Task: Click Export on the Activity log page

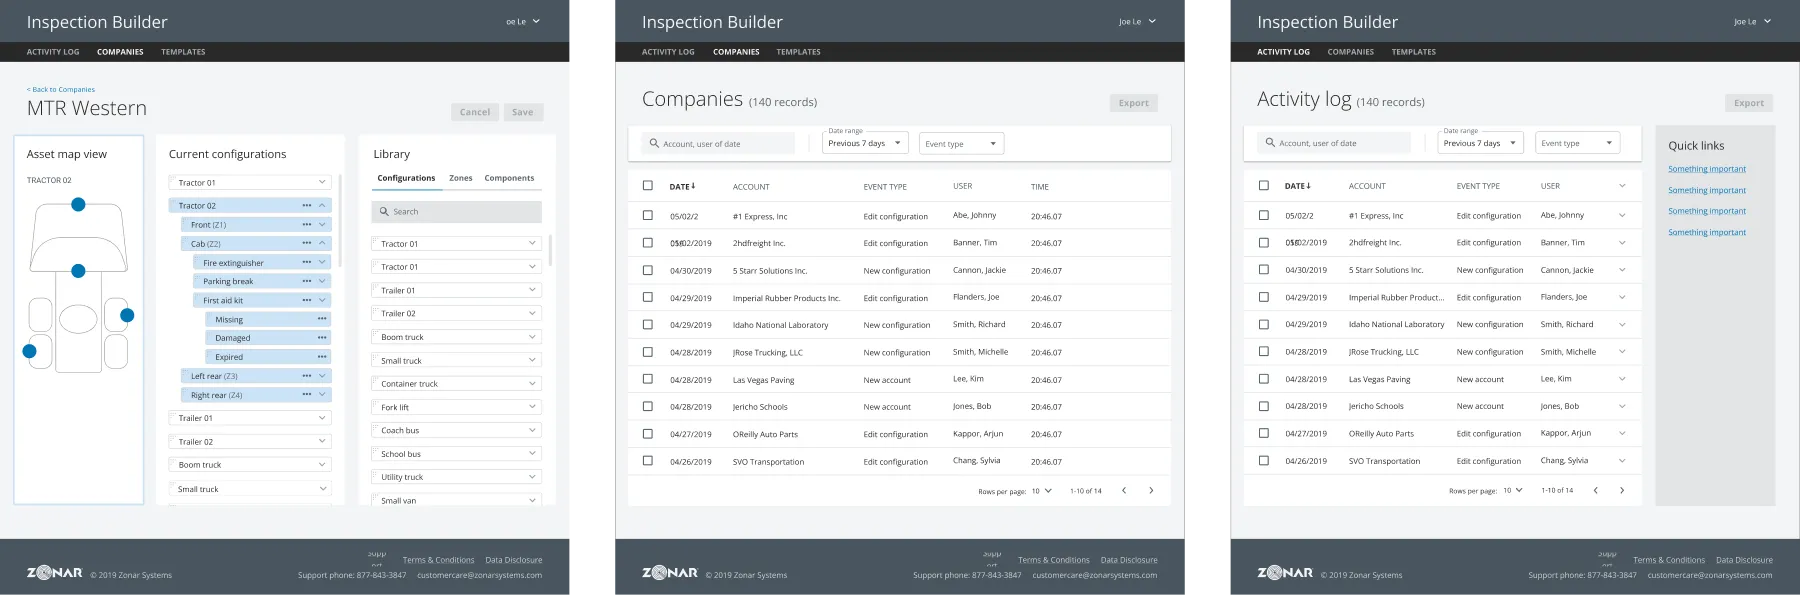Action: [1749, 103]
